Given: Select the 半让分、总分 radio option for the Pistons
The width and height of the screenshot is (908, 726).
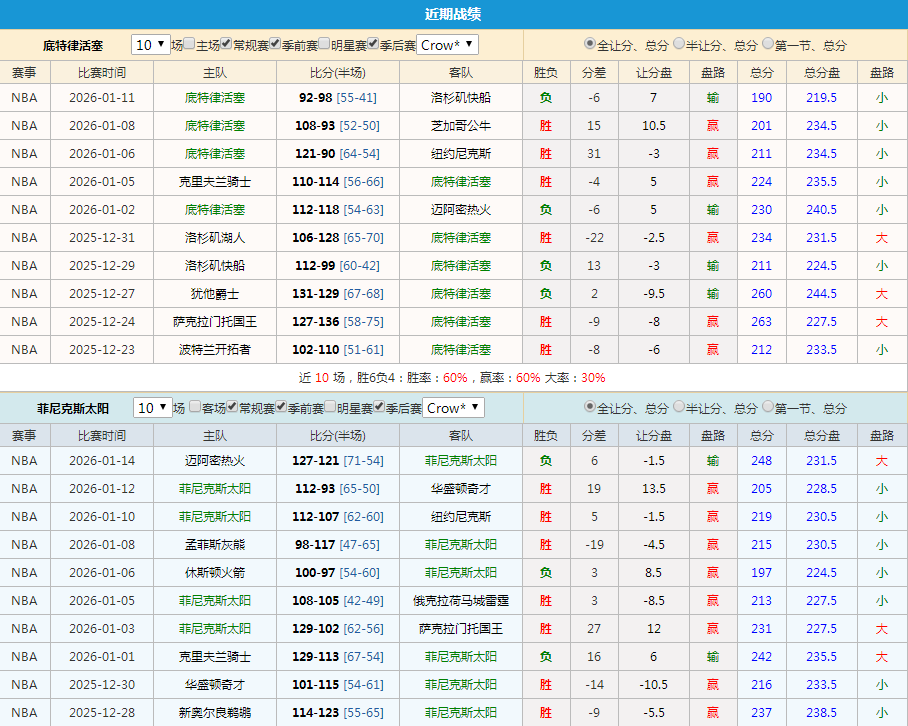Looking at the screenshot, I should pyautogui.click(x=678, y=44).
